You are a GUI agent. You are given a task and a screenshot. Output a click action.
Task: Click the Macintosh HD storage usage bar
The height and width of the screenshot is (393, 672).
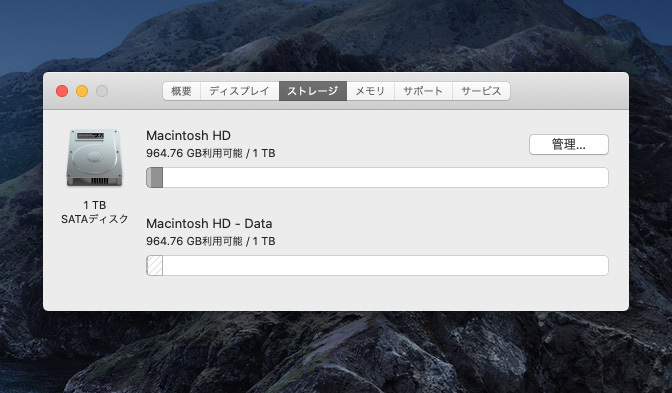377,177
